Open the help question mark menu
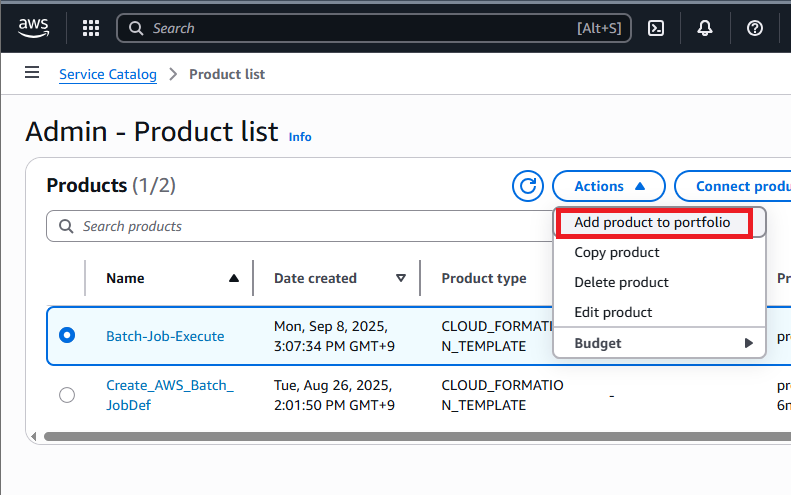Image resolution: width=791 pixels, height=495 pixels. pyautogui.click(x=755, y=28)
